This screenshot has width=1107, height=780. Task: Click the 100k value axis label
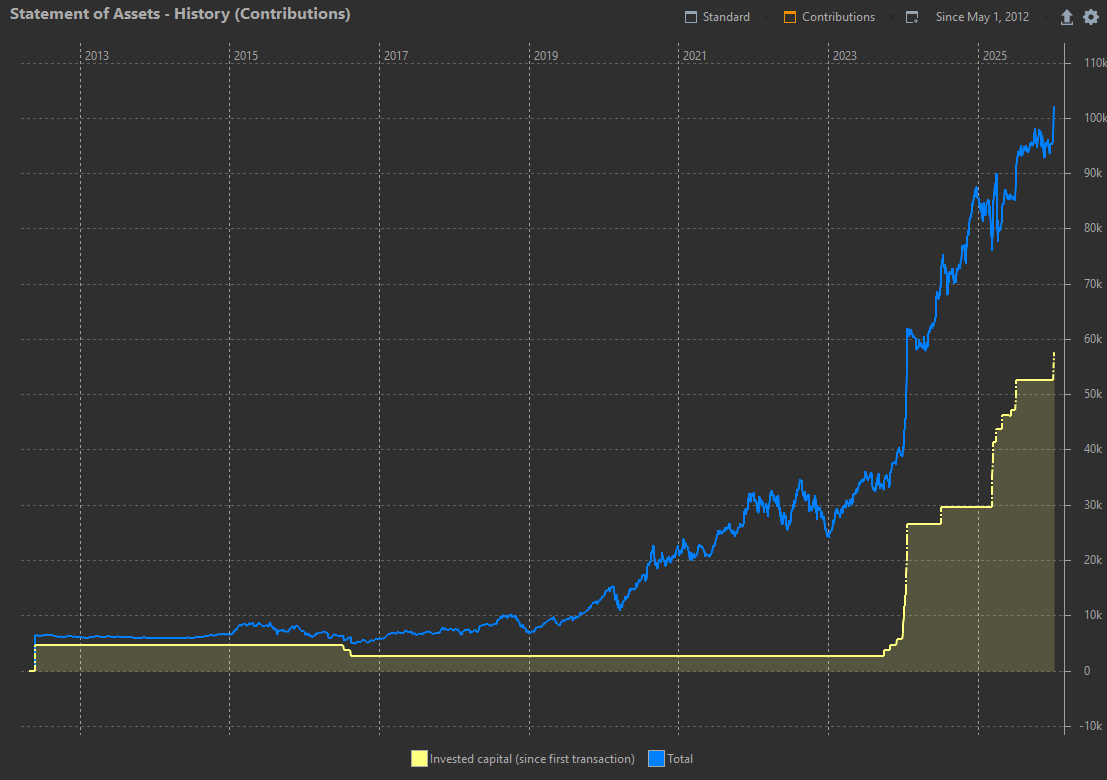click(x=1095, y=118)
